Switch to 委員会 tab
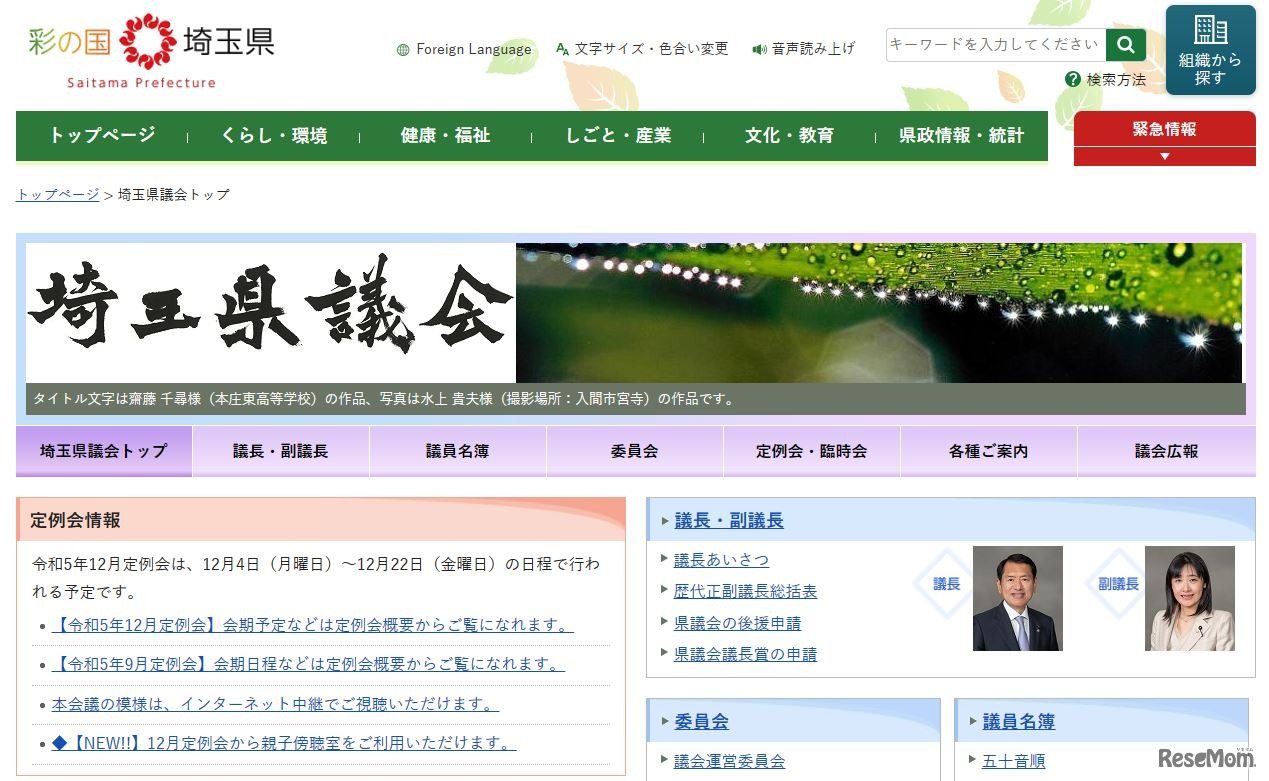 (635, 451)
